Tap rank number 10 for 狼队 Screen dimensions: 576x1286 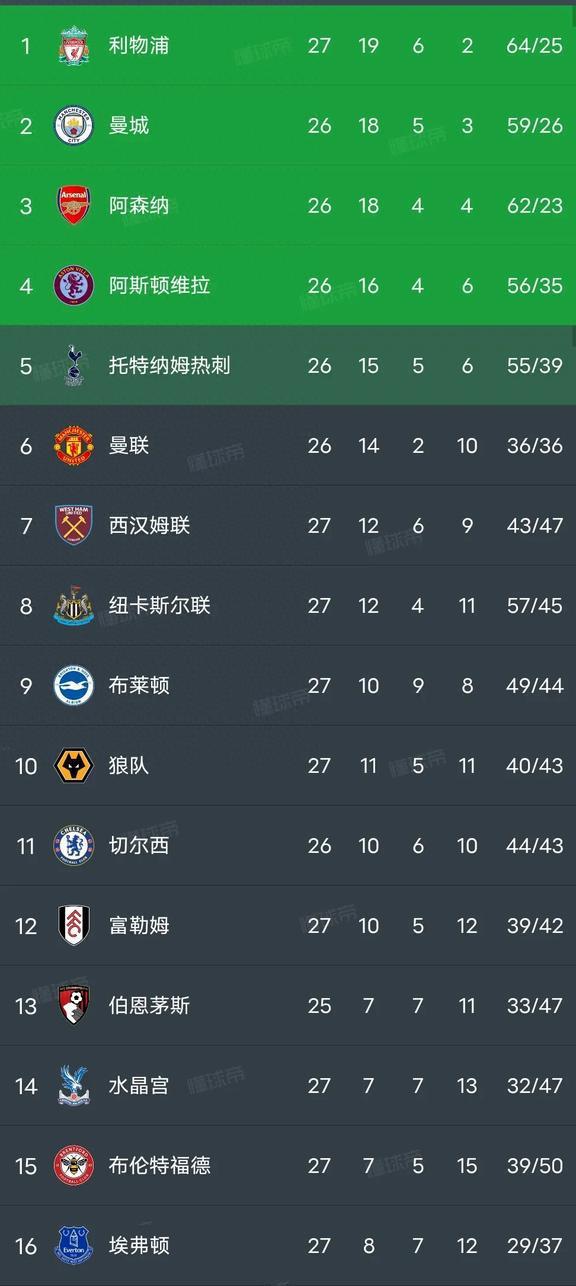(x=26, y=765)
